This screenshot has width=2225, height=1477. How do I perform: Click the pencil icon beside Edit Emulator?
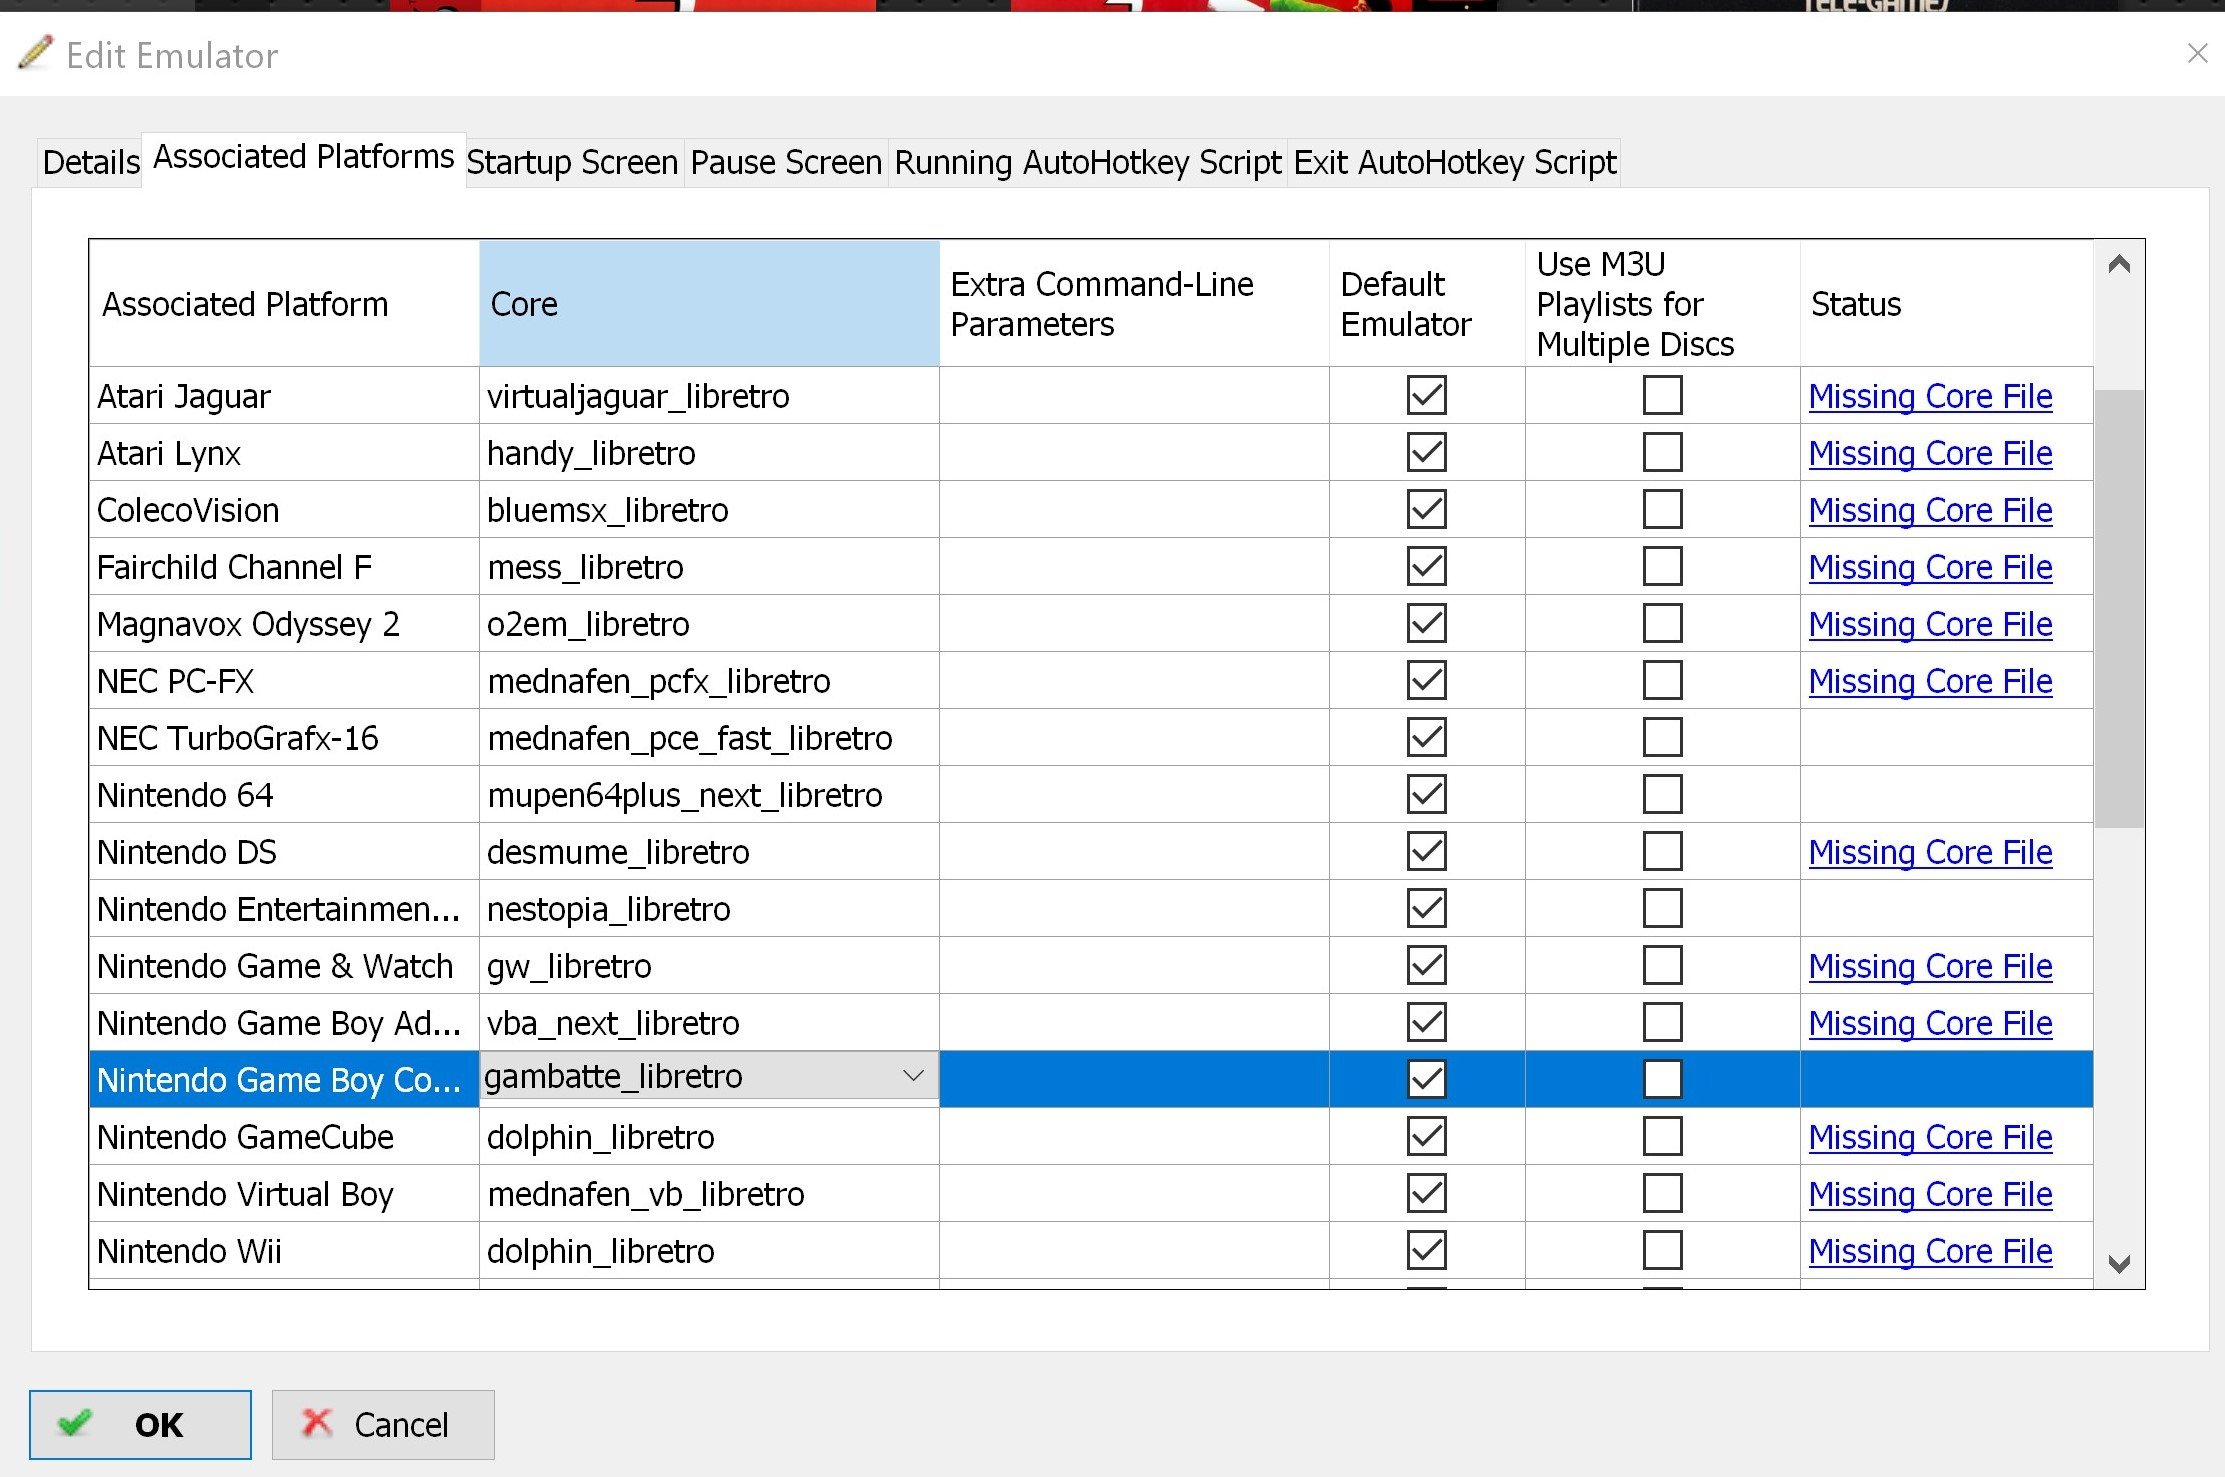34,53
